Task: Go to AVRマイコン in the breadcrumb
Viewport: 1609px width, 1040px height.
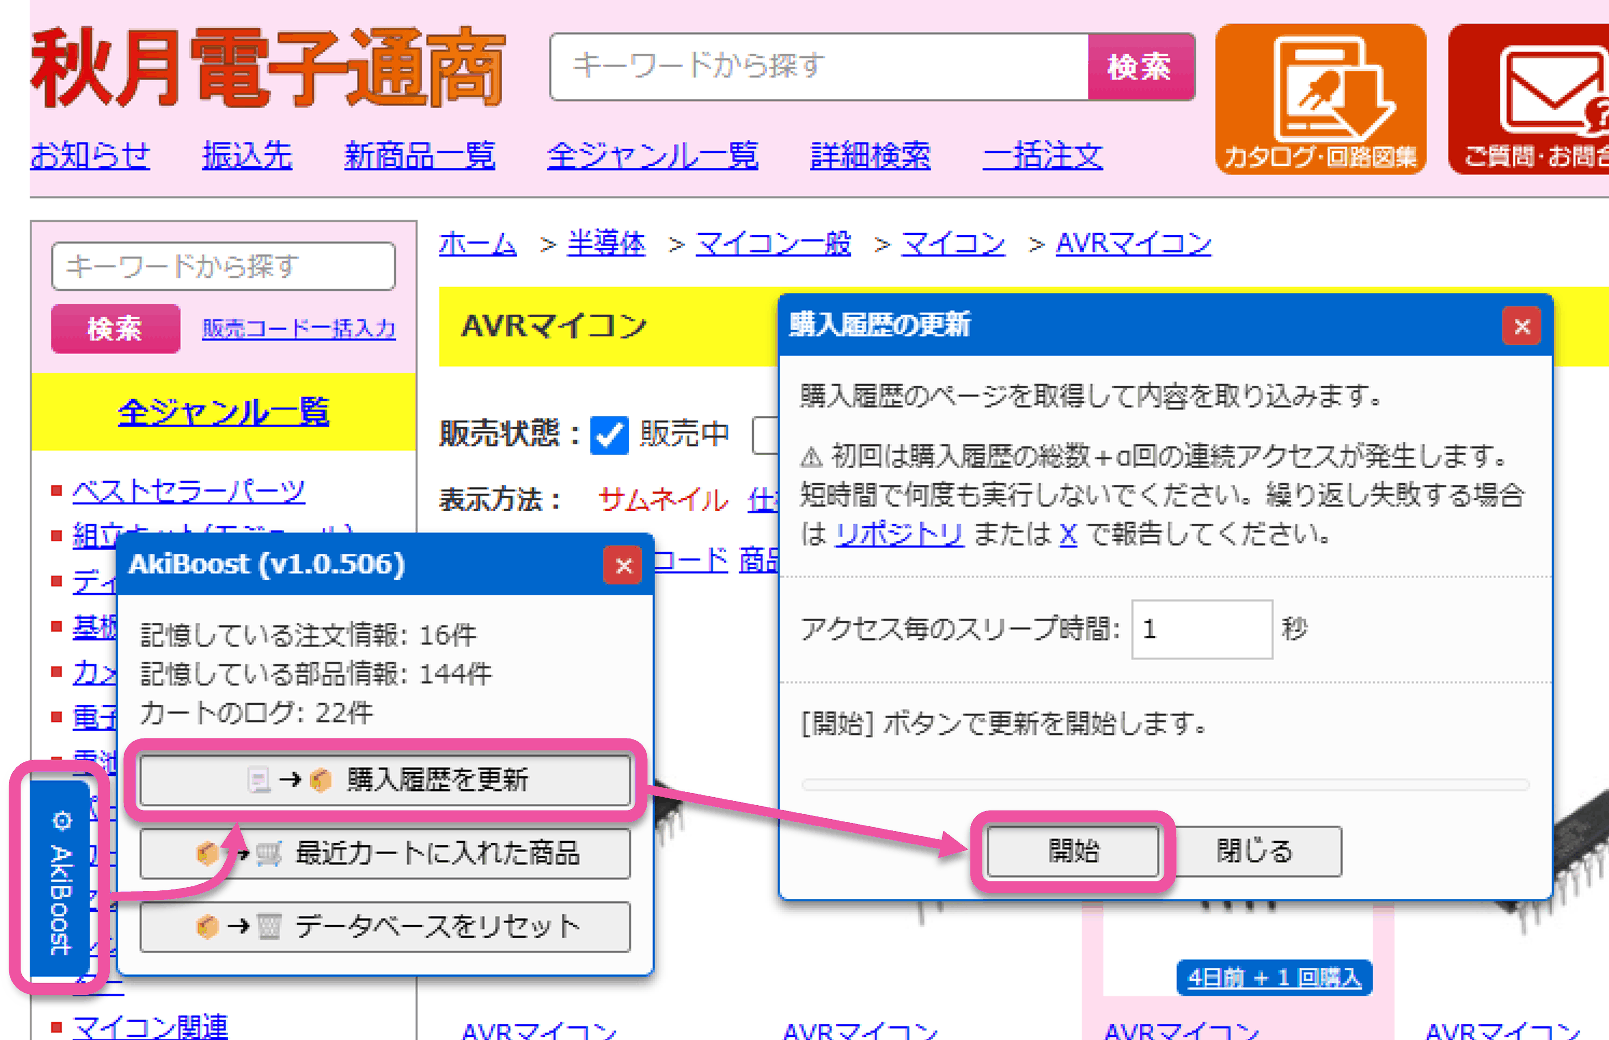Action: [x=1134, y=244]
